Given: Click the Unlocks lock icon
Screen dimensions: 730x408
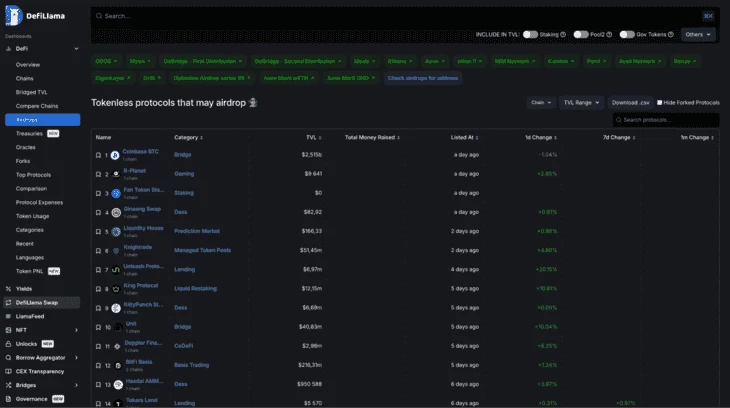Looking at the screenshot, I should coord(8,344).
